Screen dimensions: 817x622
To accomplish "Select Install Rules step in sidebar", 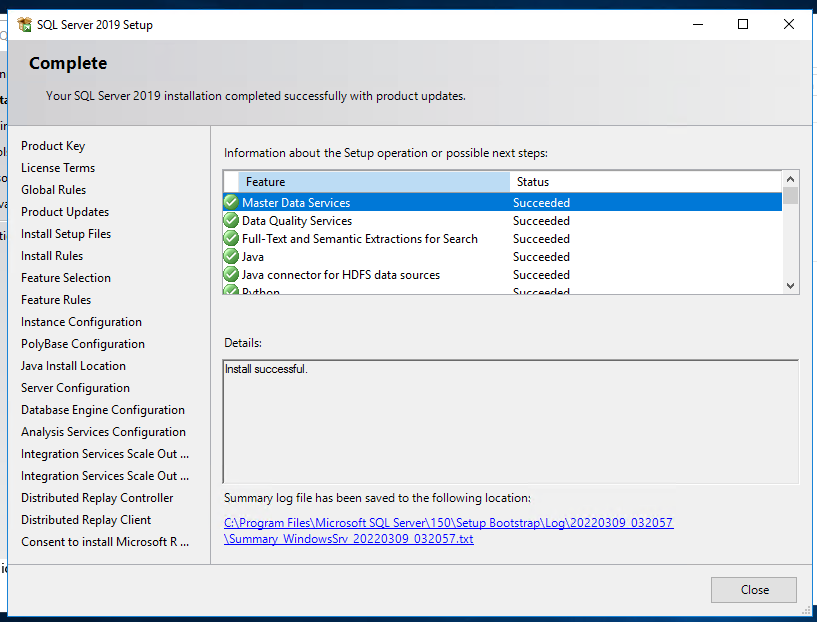I will point(52,256).
